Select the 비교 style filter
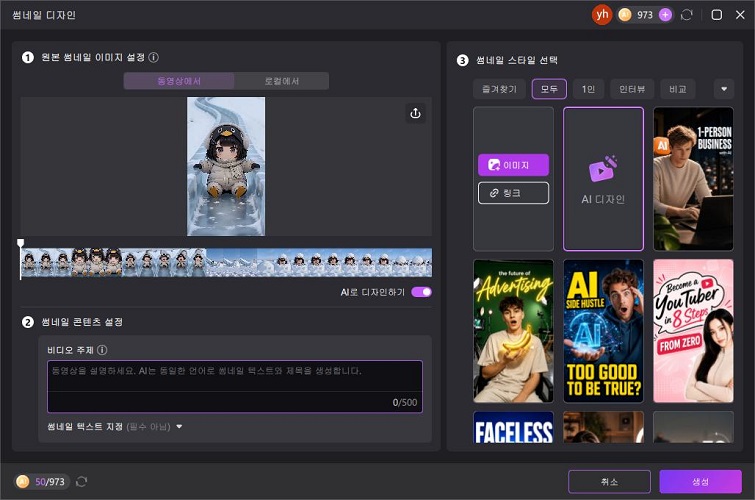The image size is (755, 500). pos(677,89)
